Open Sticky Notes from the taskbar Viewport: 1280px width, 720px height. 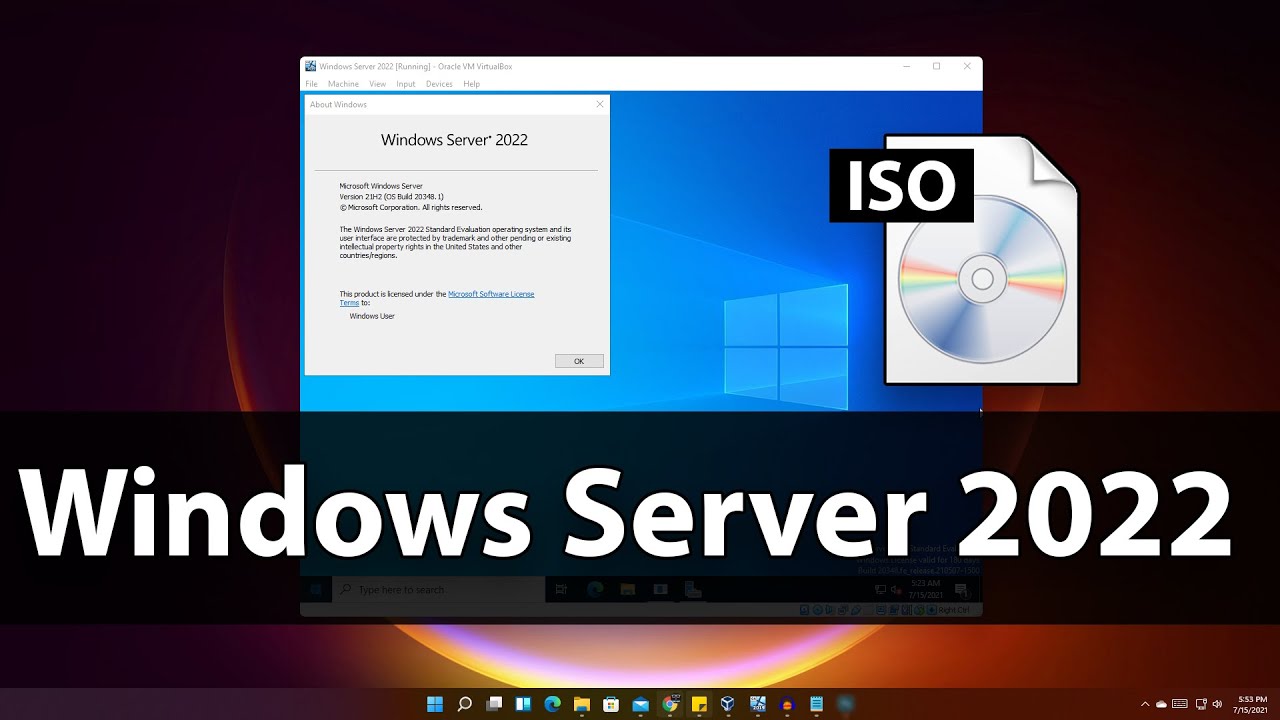[699, 704]
